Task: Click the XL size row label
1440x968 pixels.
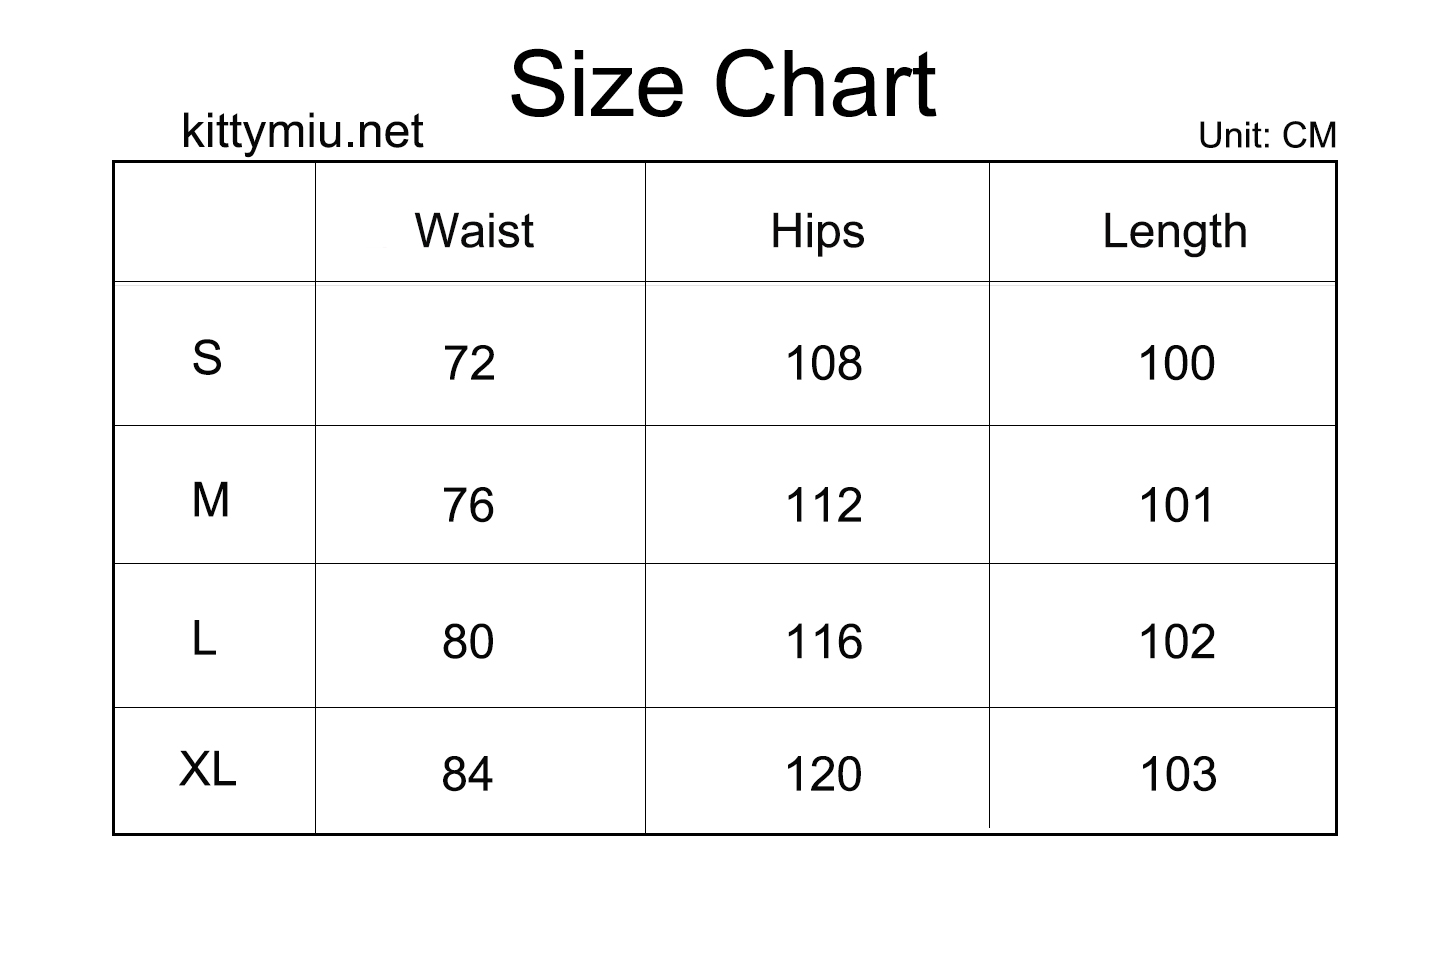Action: (208, 769)
